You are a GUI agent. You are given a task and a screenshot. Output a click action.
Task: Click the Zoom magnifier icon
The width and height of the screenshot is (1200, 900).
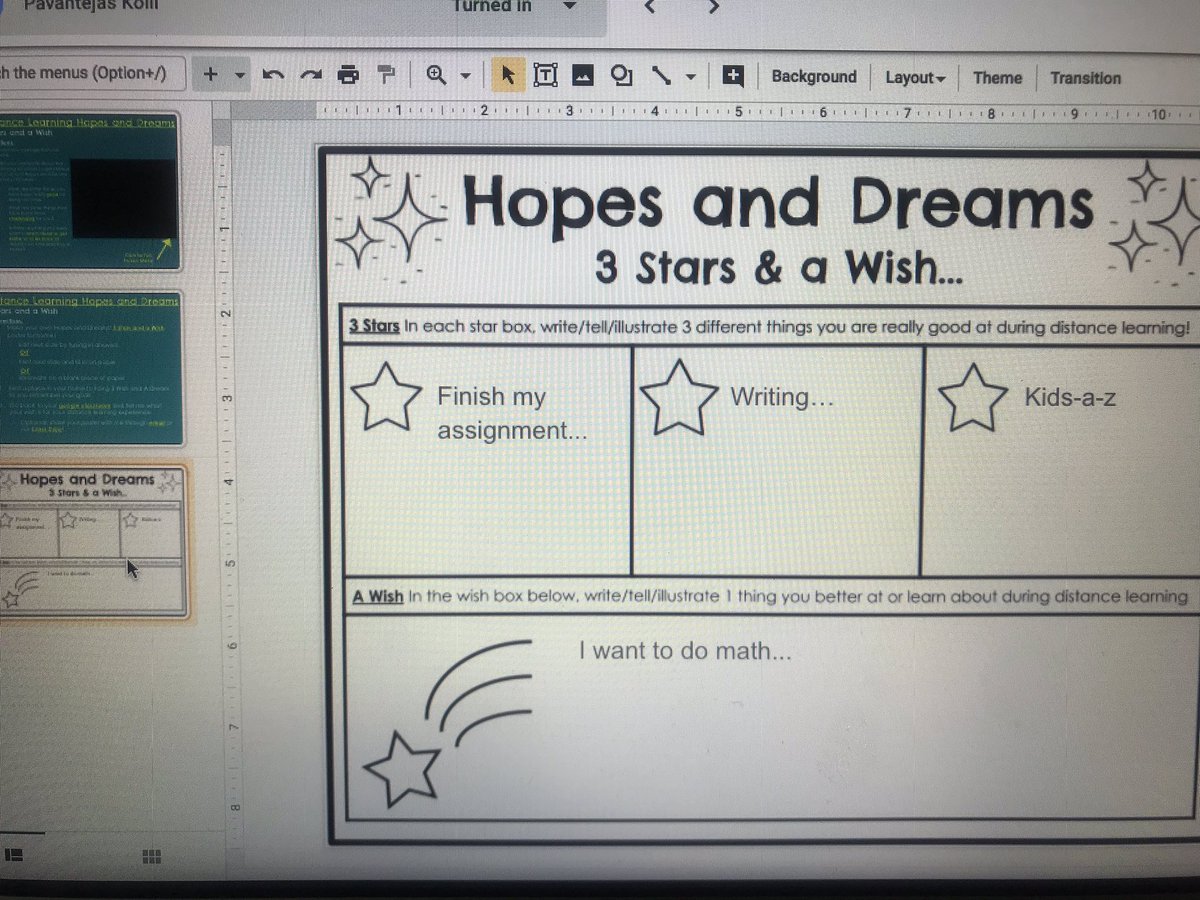(x=436, y=75)
